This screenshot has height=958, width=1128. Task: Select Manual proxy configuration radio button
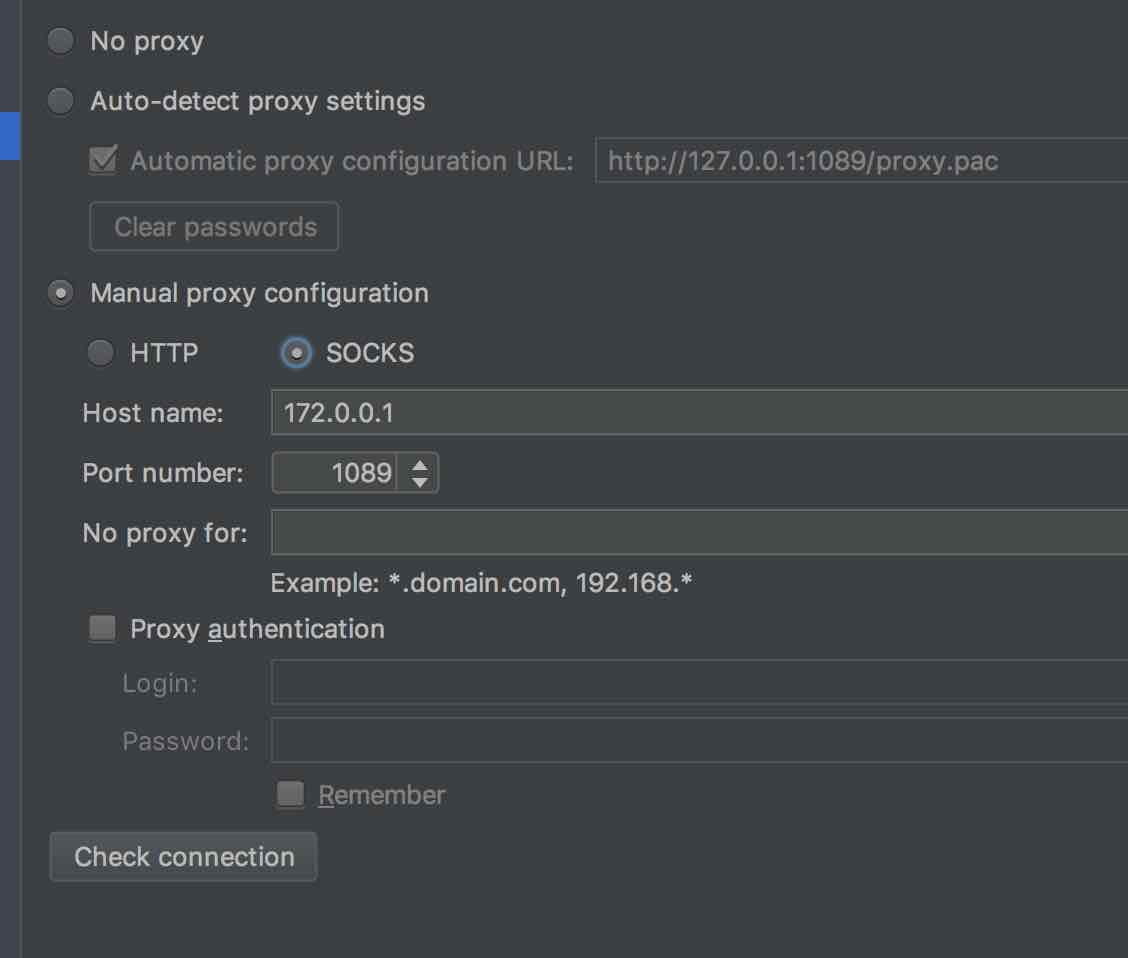[x=60, y=293]
